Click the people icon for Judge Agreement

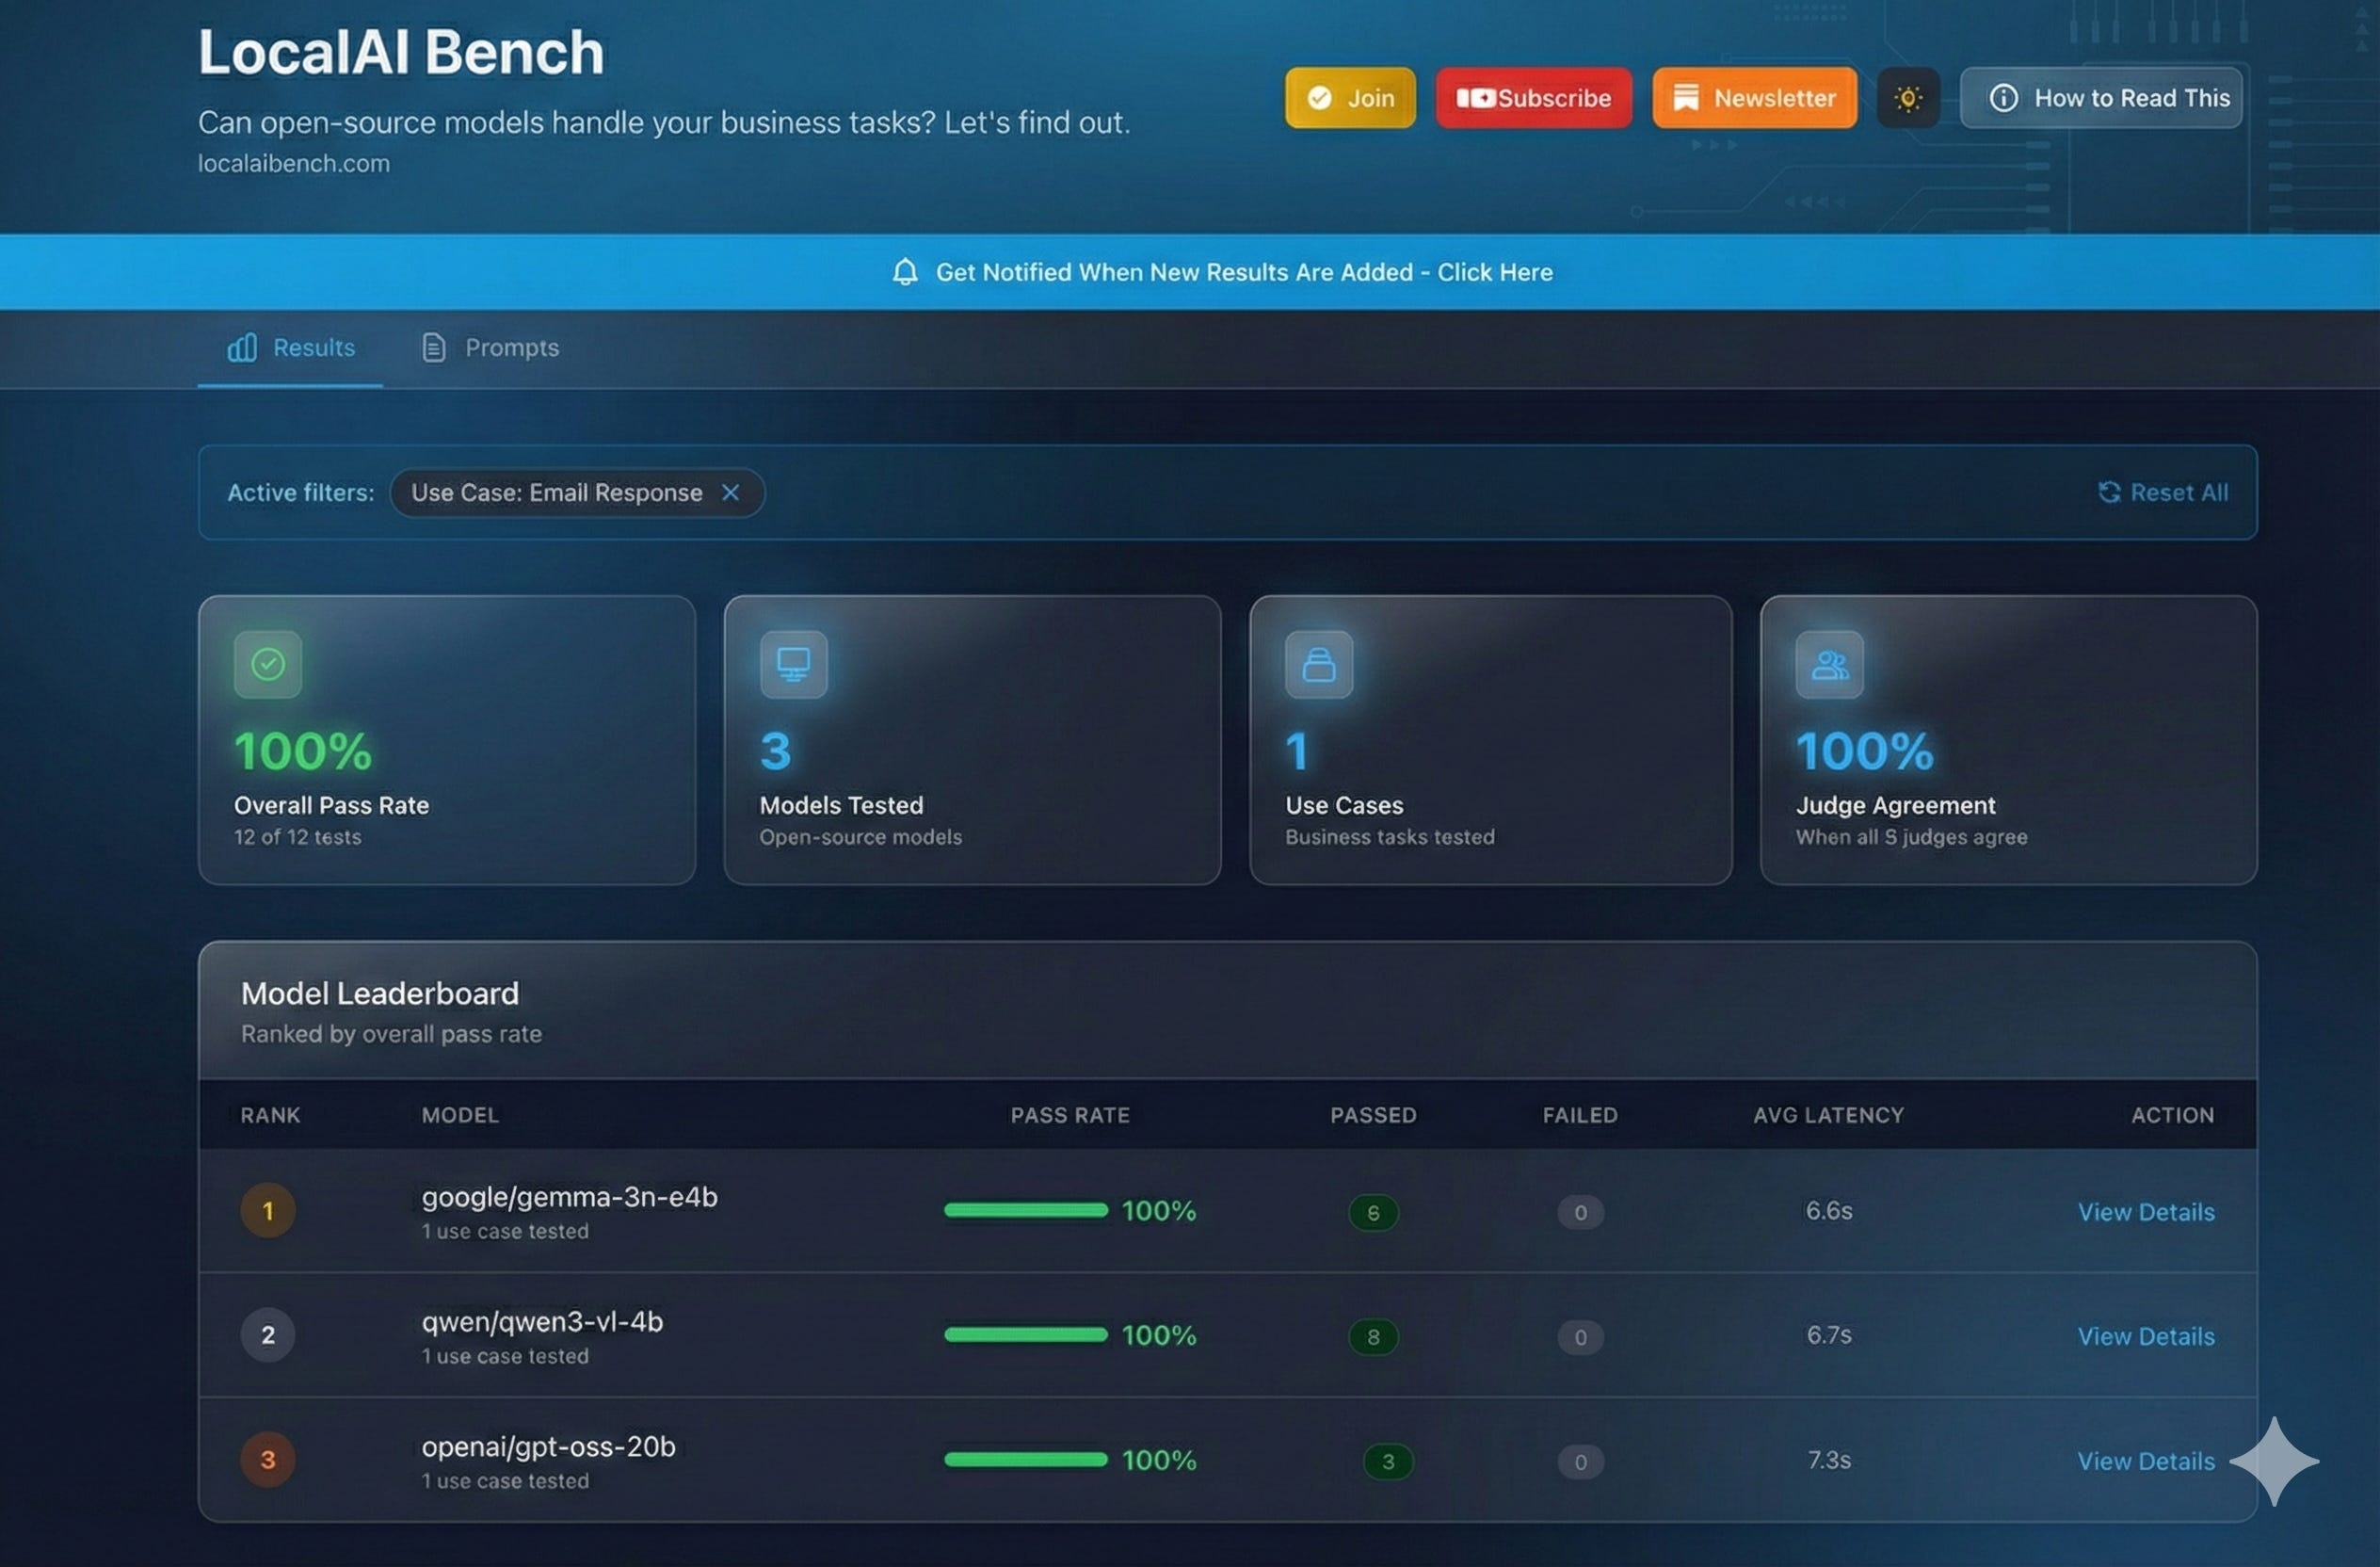[1830, 664]
